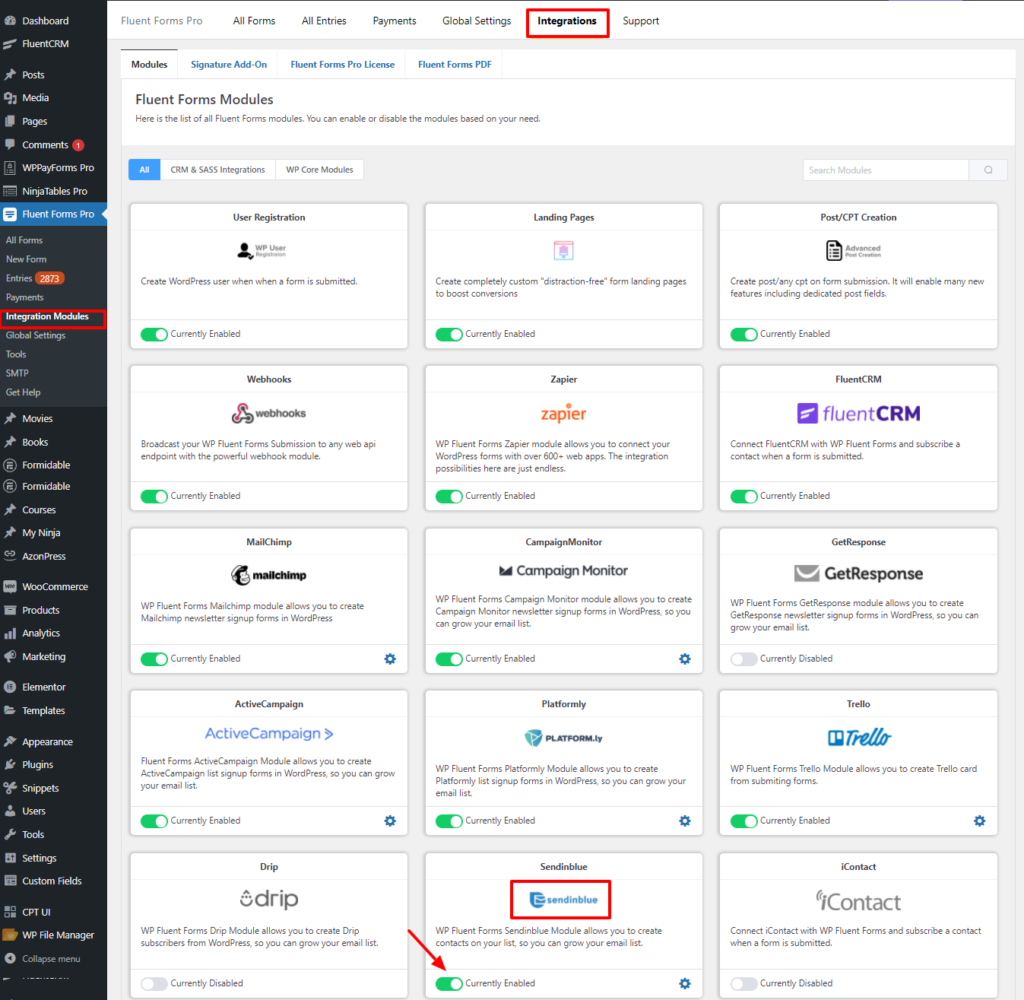Viewport: 1024px width, 1000px height.
Task: Click the Mailchimp logo
Action: coord(268,575)
